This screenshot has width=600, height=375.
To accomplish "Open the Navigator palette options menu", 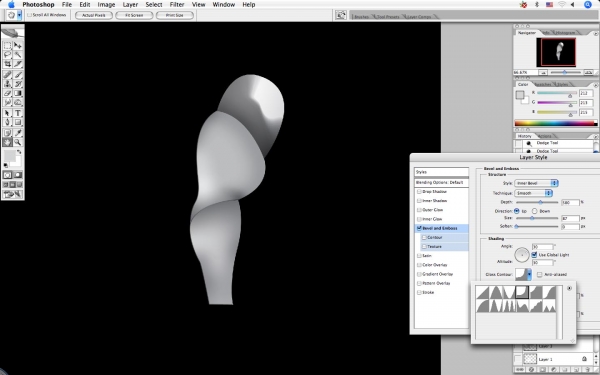I will coord(596,33).
